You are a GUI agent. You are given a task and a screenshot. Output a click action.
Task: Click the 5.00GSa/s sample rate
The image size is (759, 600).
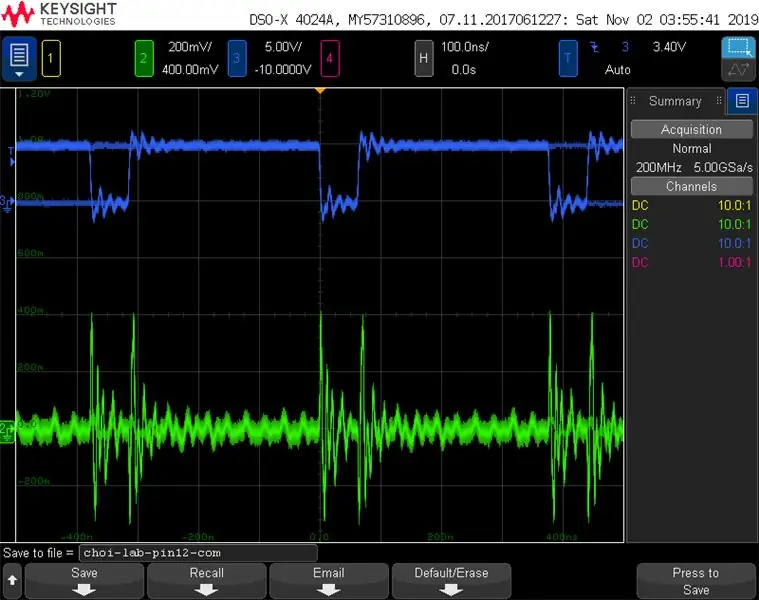(723, 167)
